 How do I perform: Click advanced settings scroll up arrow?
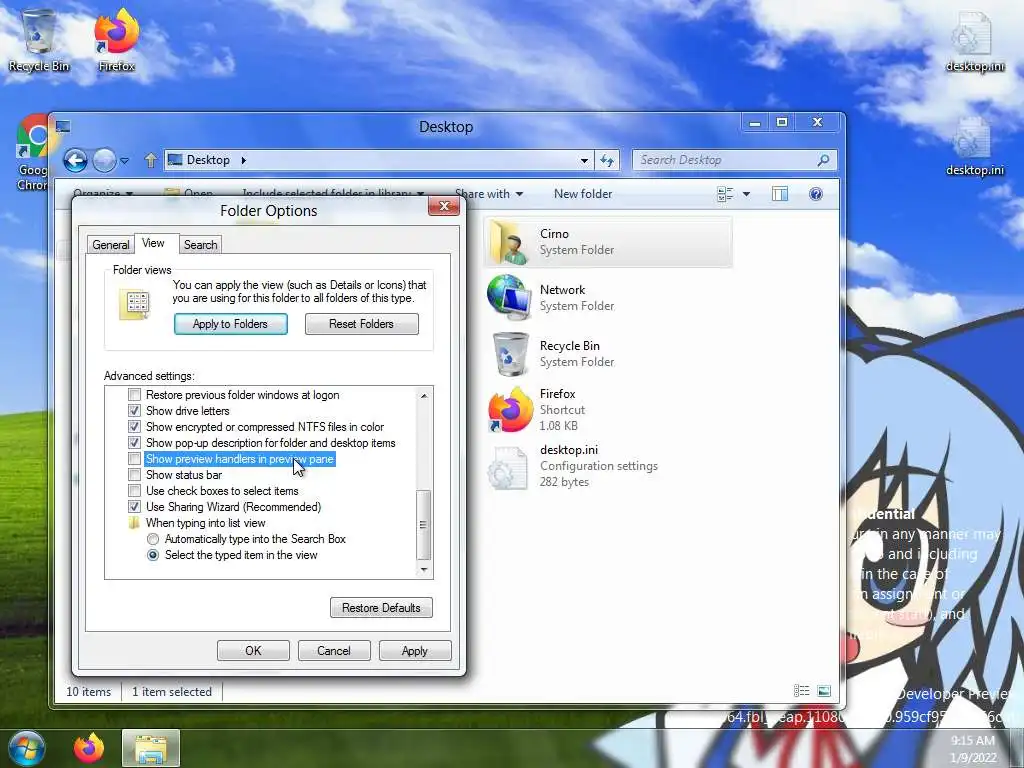point(424,395)
